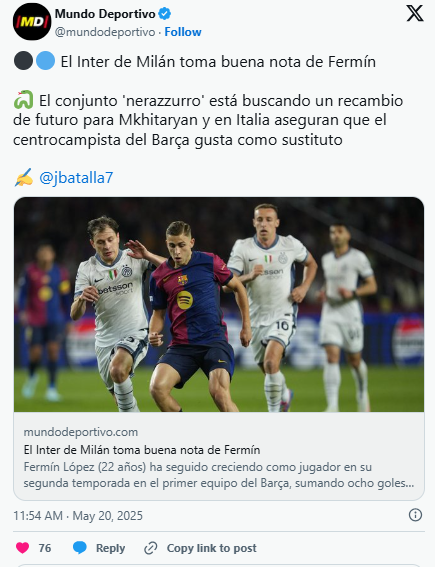Viewport: 435px width, 567px height.
Task: Open the Fermín match photo thumbnail
Action: (x=219, y=304)
